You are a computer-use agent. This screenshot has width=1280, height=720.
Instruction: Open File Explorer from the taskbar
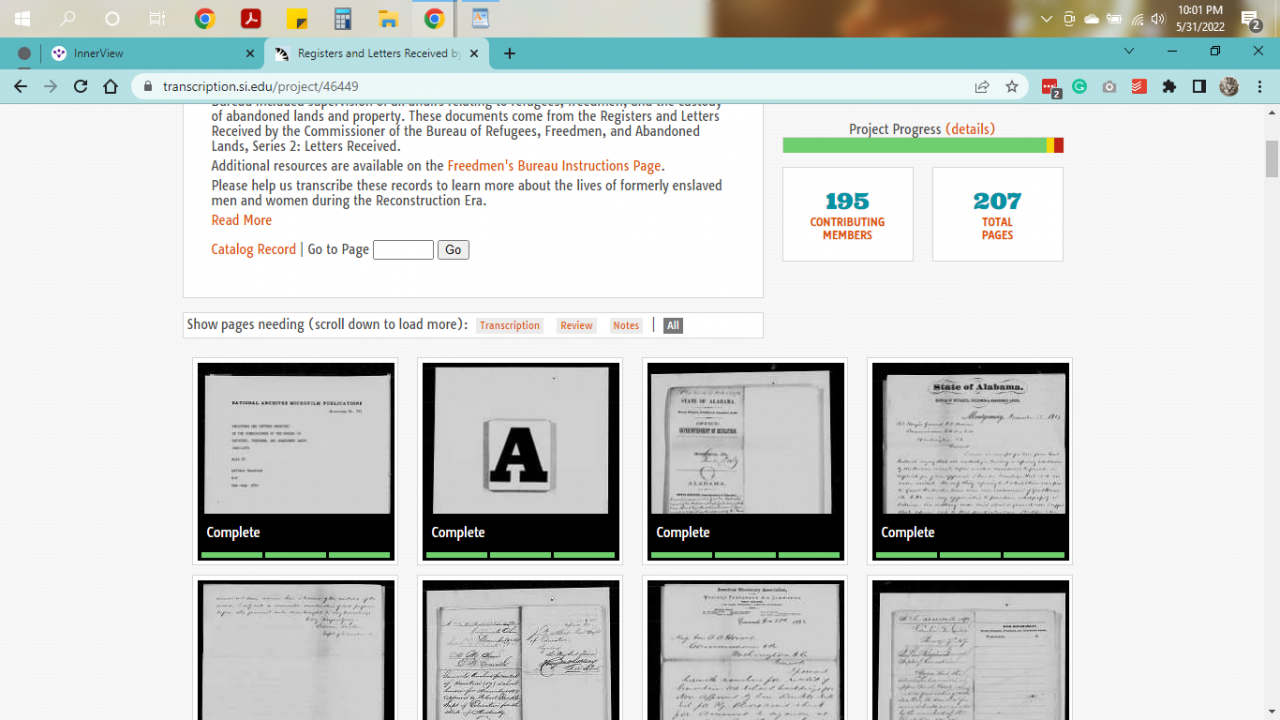click(389, 18)
